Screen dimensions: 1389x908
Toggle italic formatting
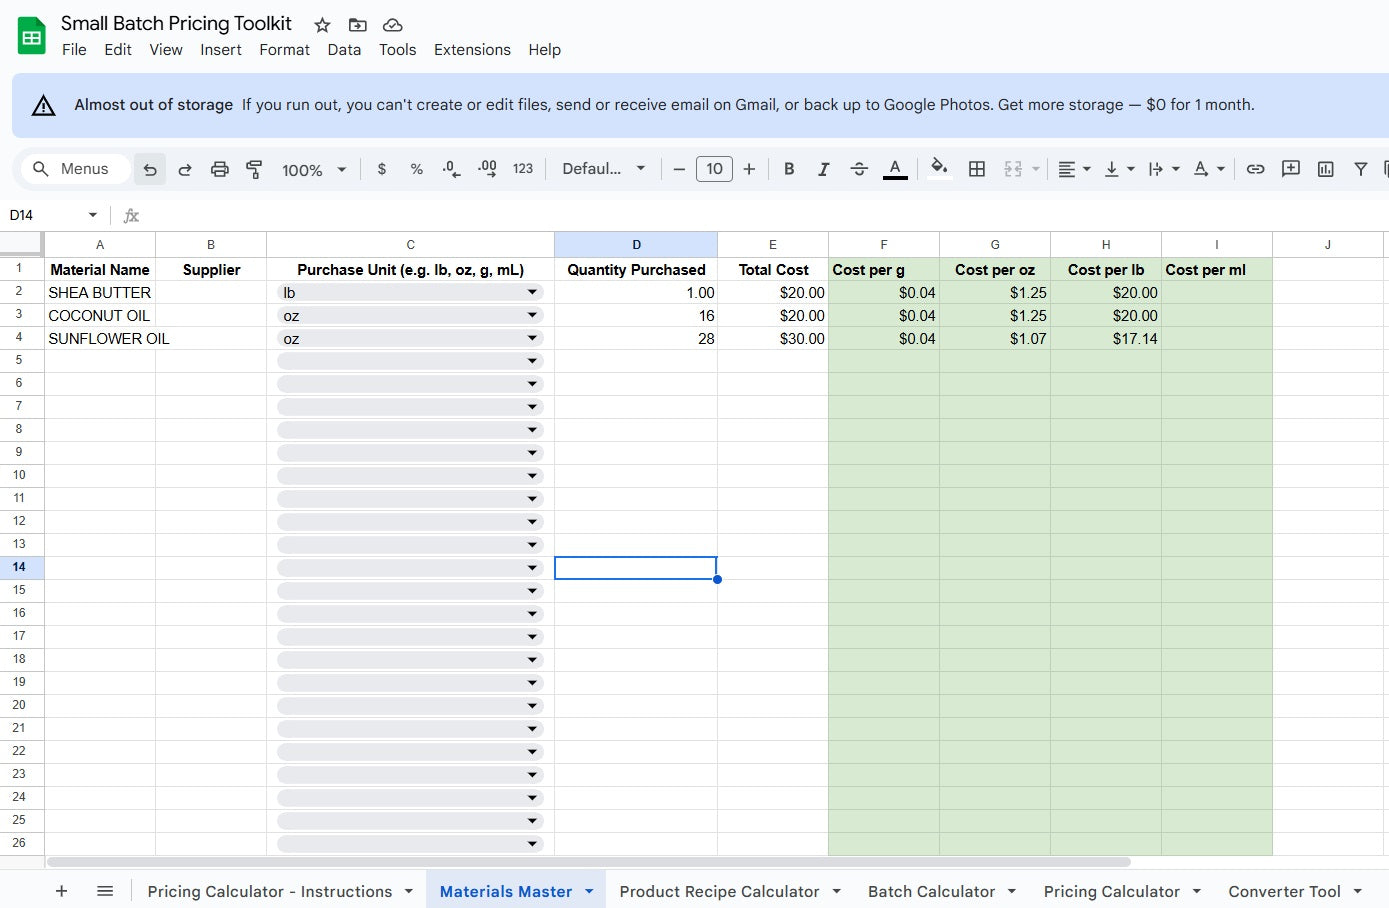point(823,169)
